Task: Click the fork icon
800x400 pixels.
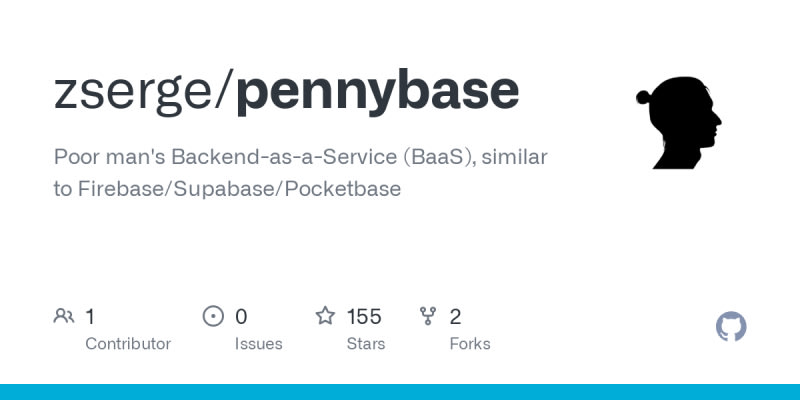Action: coord(429,317)
